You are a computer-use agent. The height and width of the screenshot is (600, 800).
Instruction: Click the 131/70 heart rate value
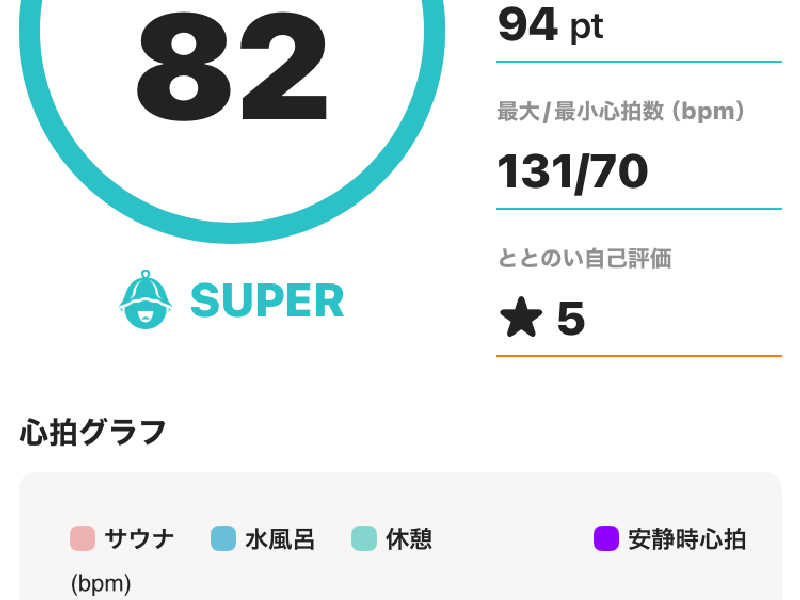(572, 172)
